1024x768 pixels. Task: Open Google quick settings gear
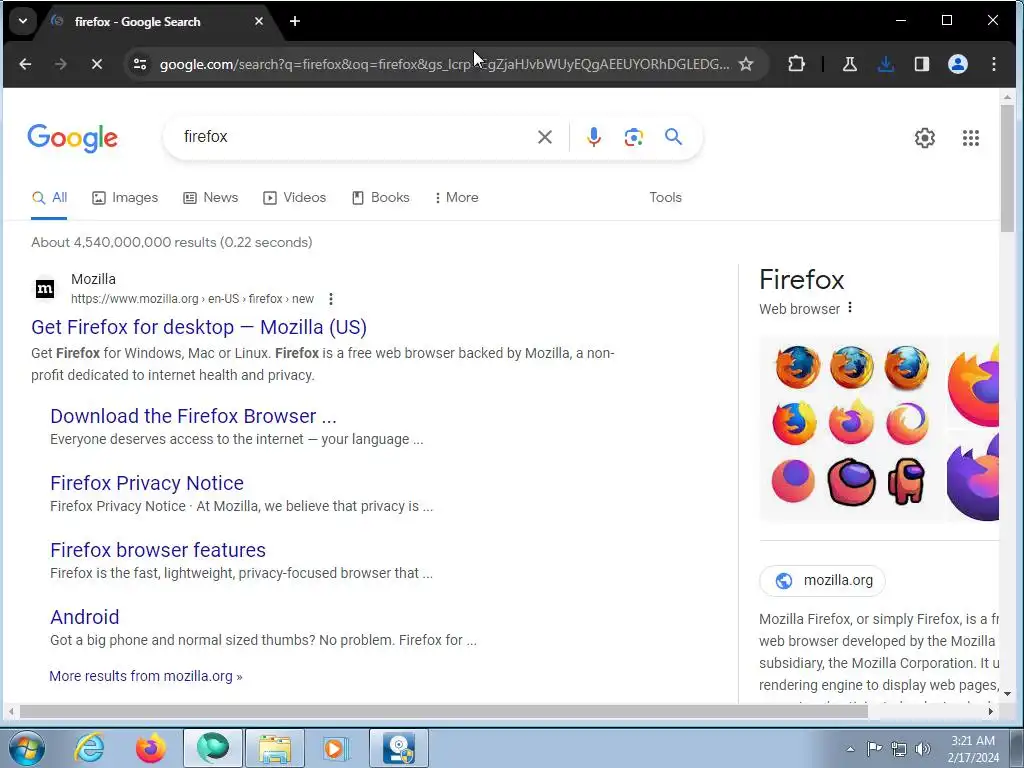(925, 138)
